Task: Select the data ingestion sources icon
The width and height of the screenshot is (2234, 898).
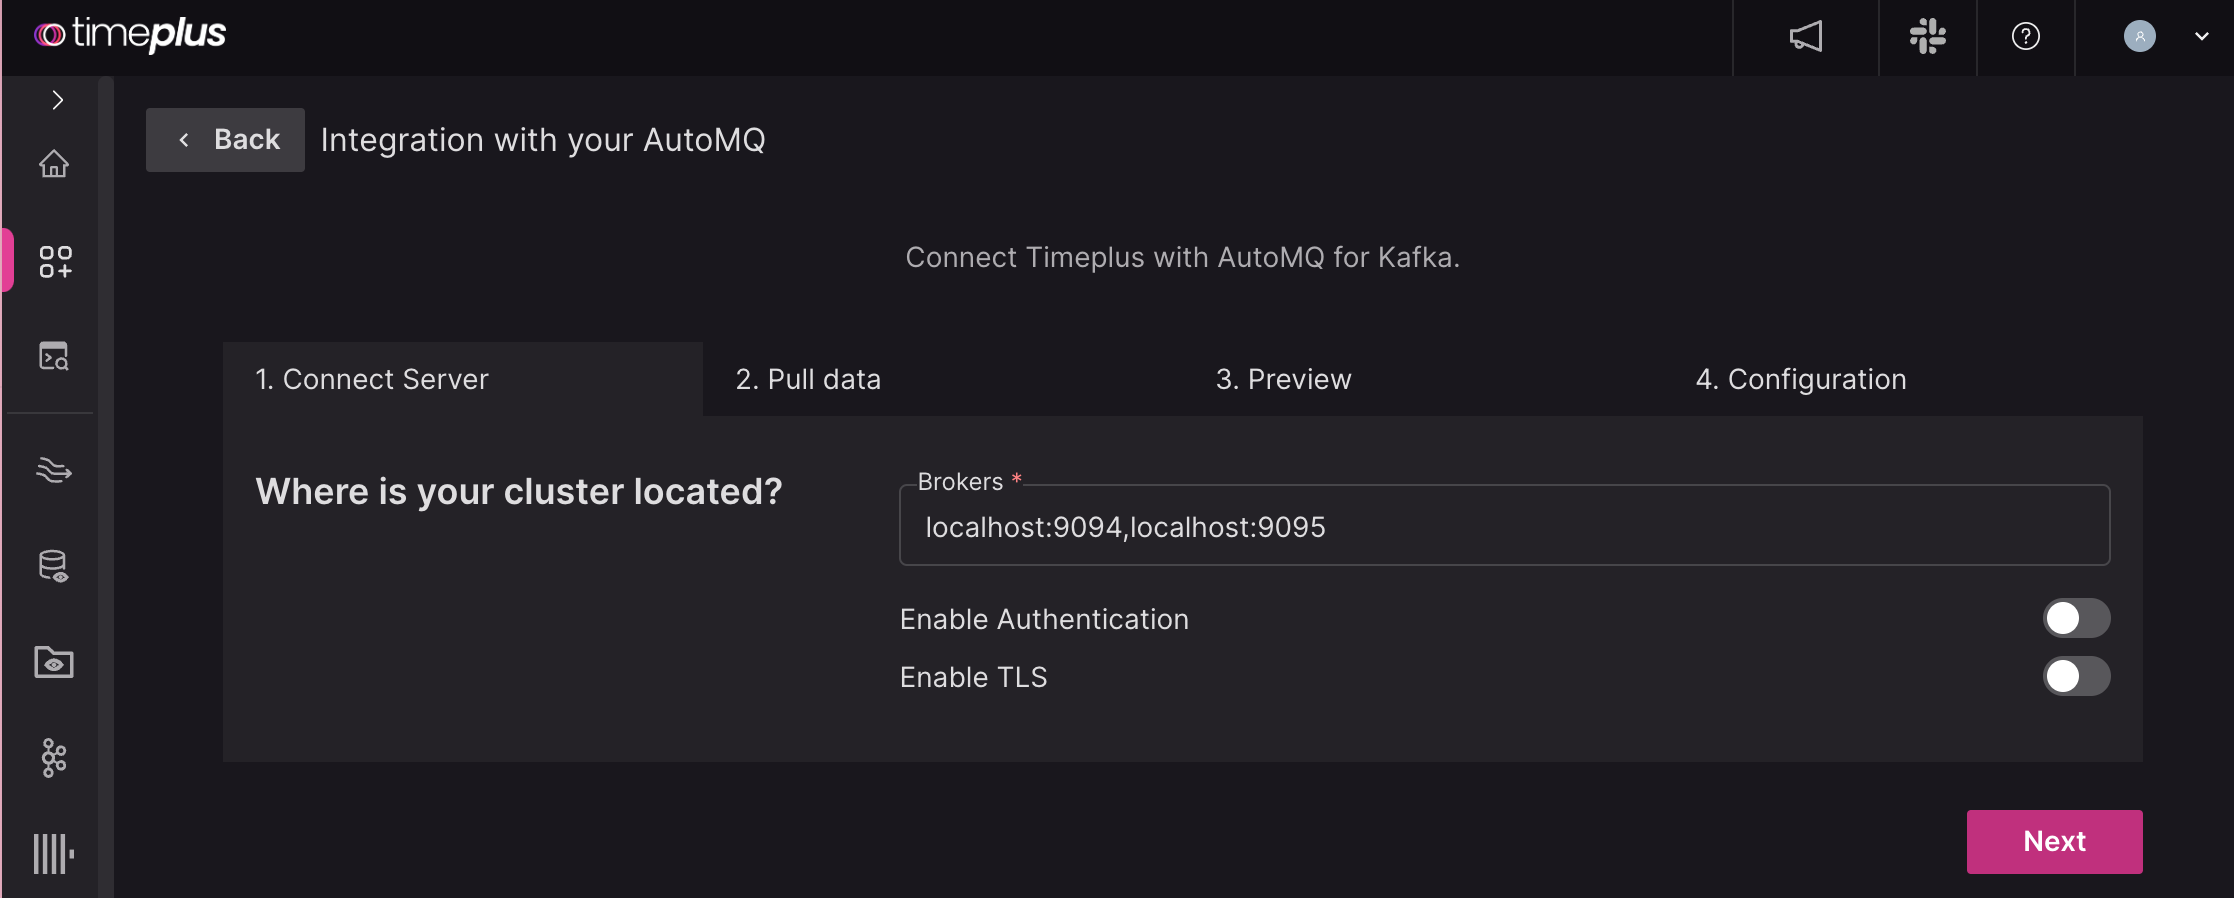Action: [55, 262]
